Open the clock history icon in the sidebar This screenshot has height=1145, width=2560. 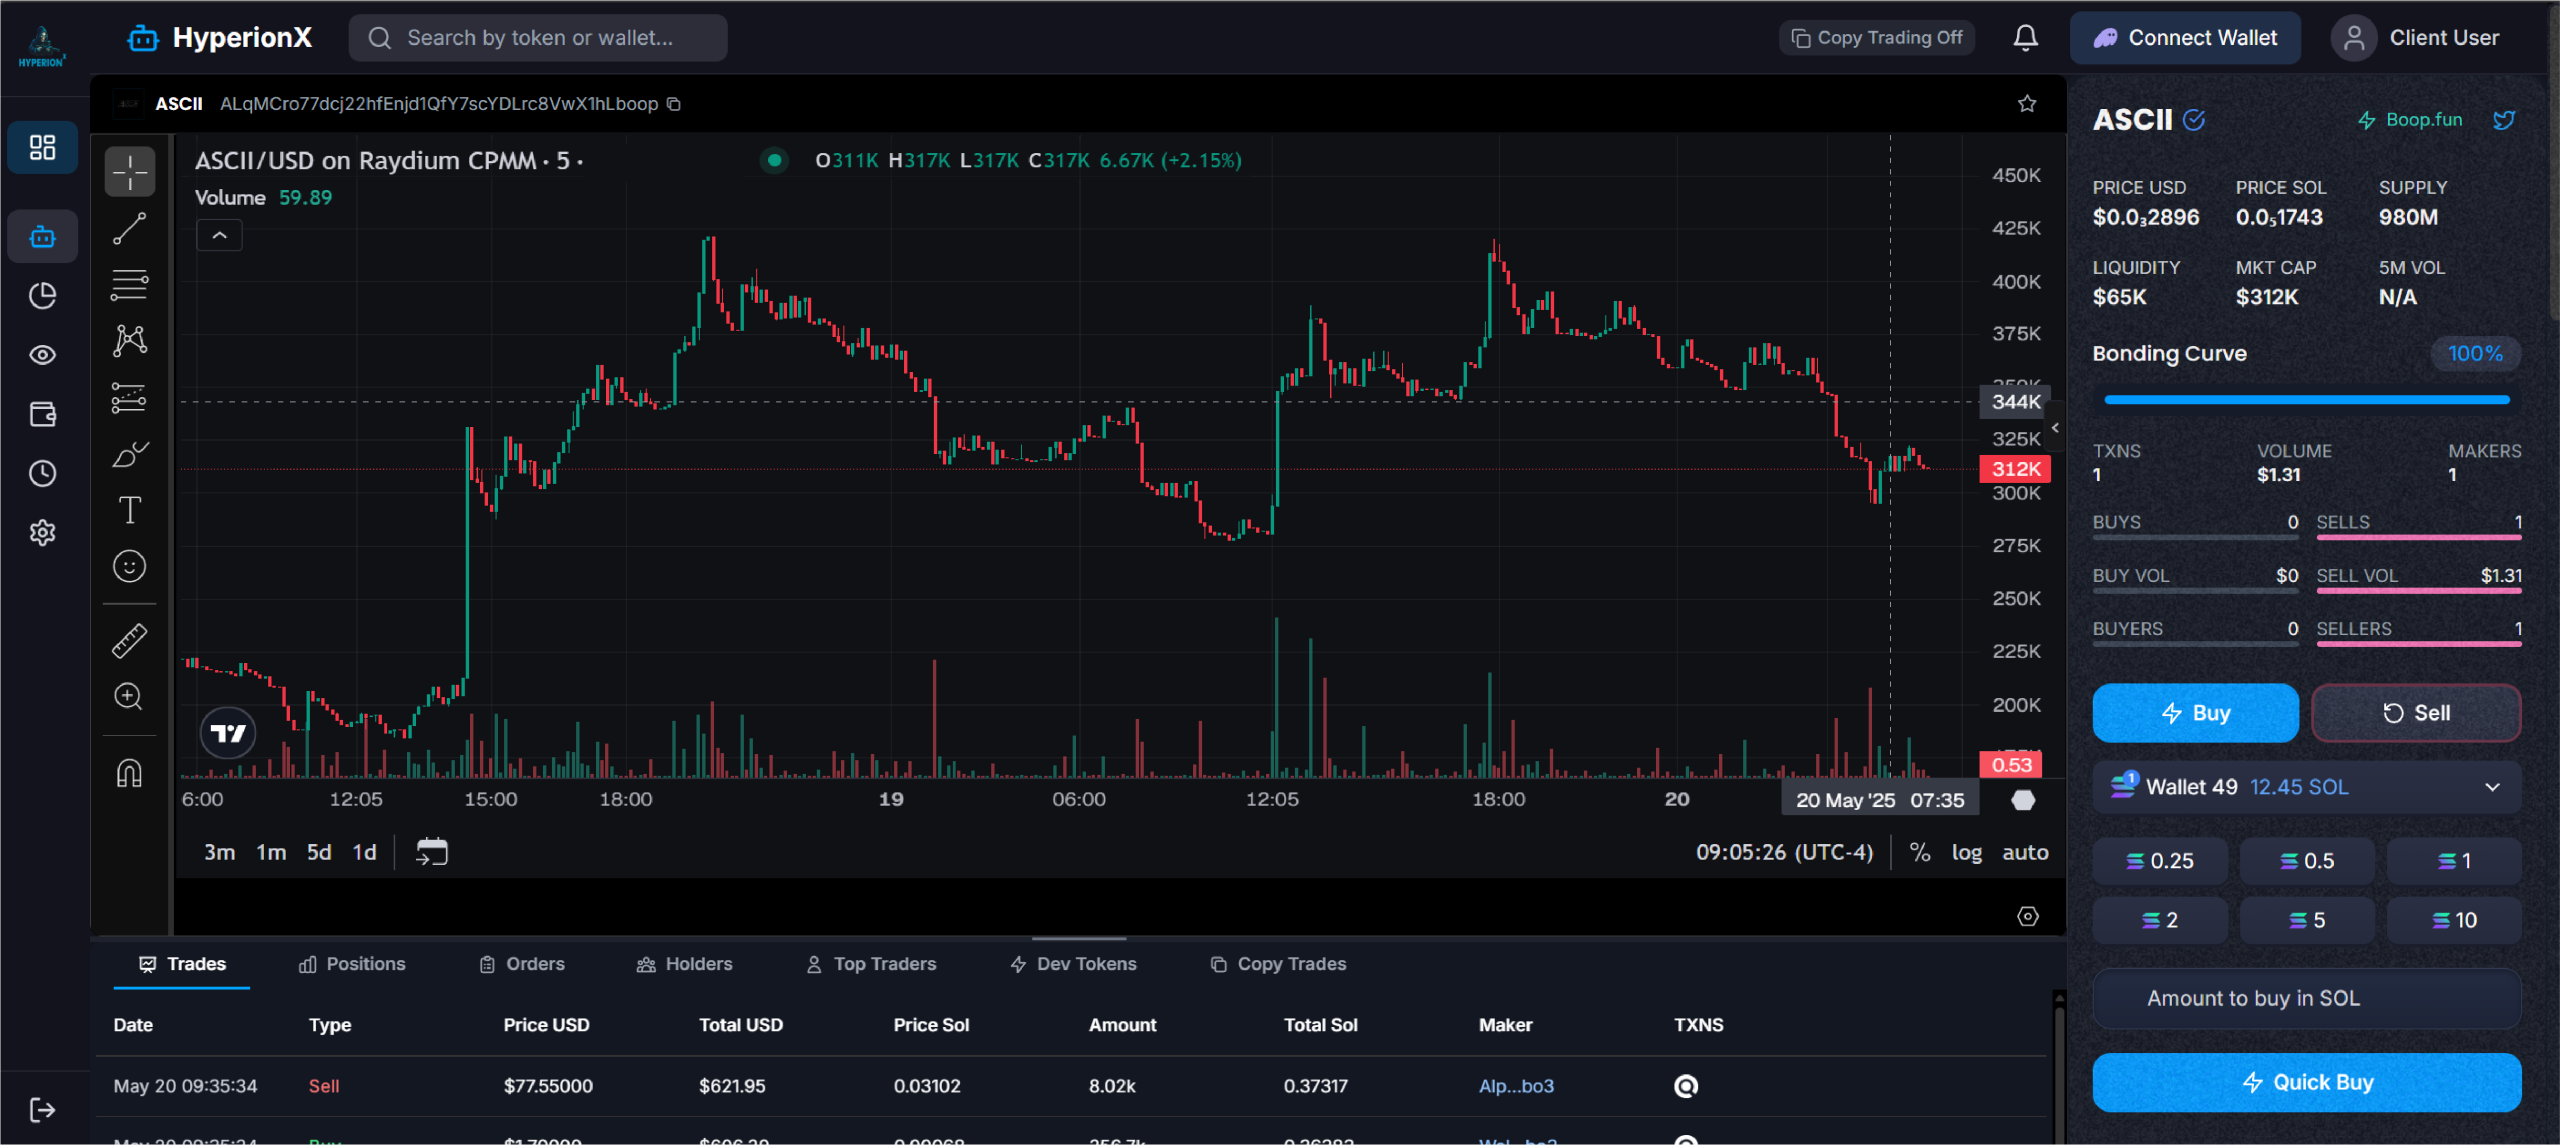click(42, 473)
